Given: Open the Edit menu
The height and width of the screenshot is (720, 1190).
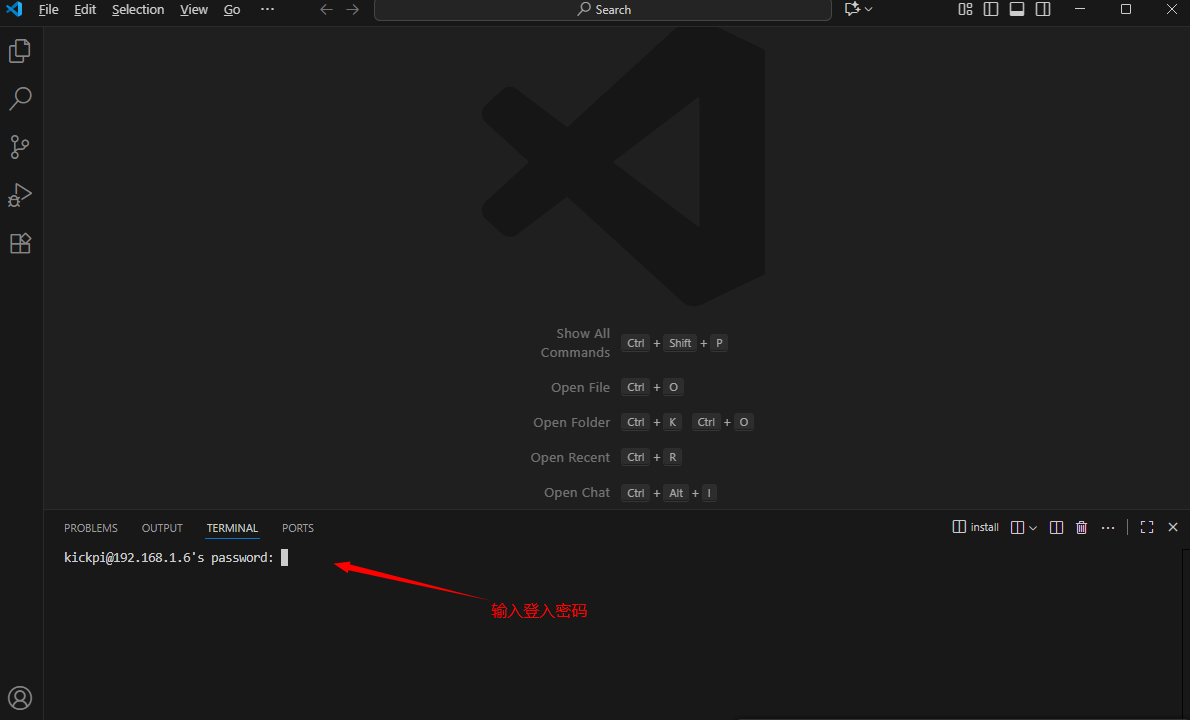Looking at the screenshot, I should (x=85, y=10).
